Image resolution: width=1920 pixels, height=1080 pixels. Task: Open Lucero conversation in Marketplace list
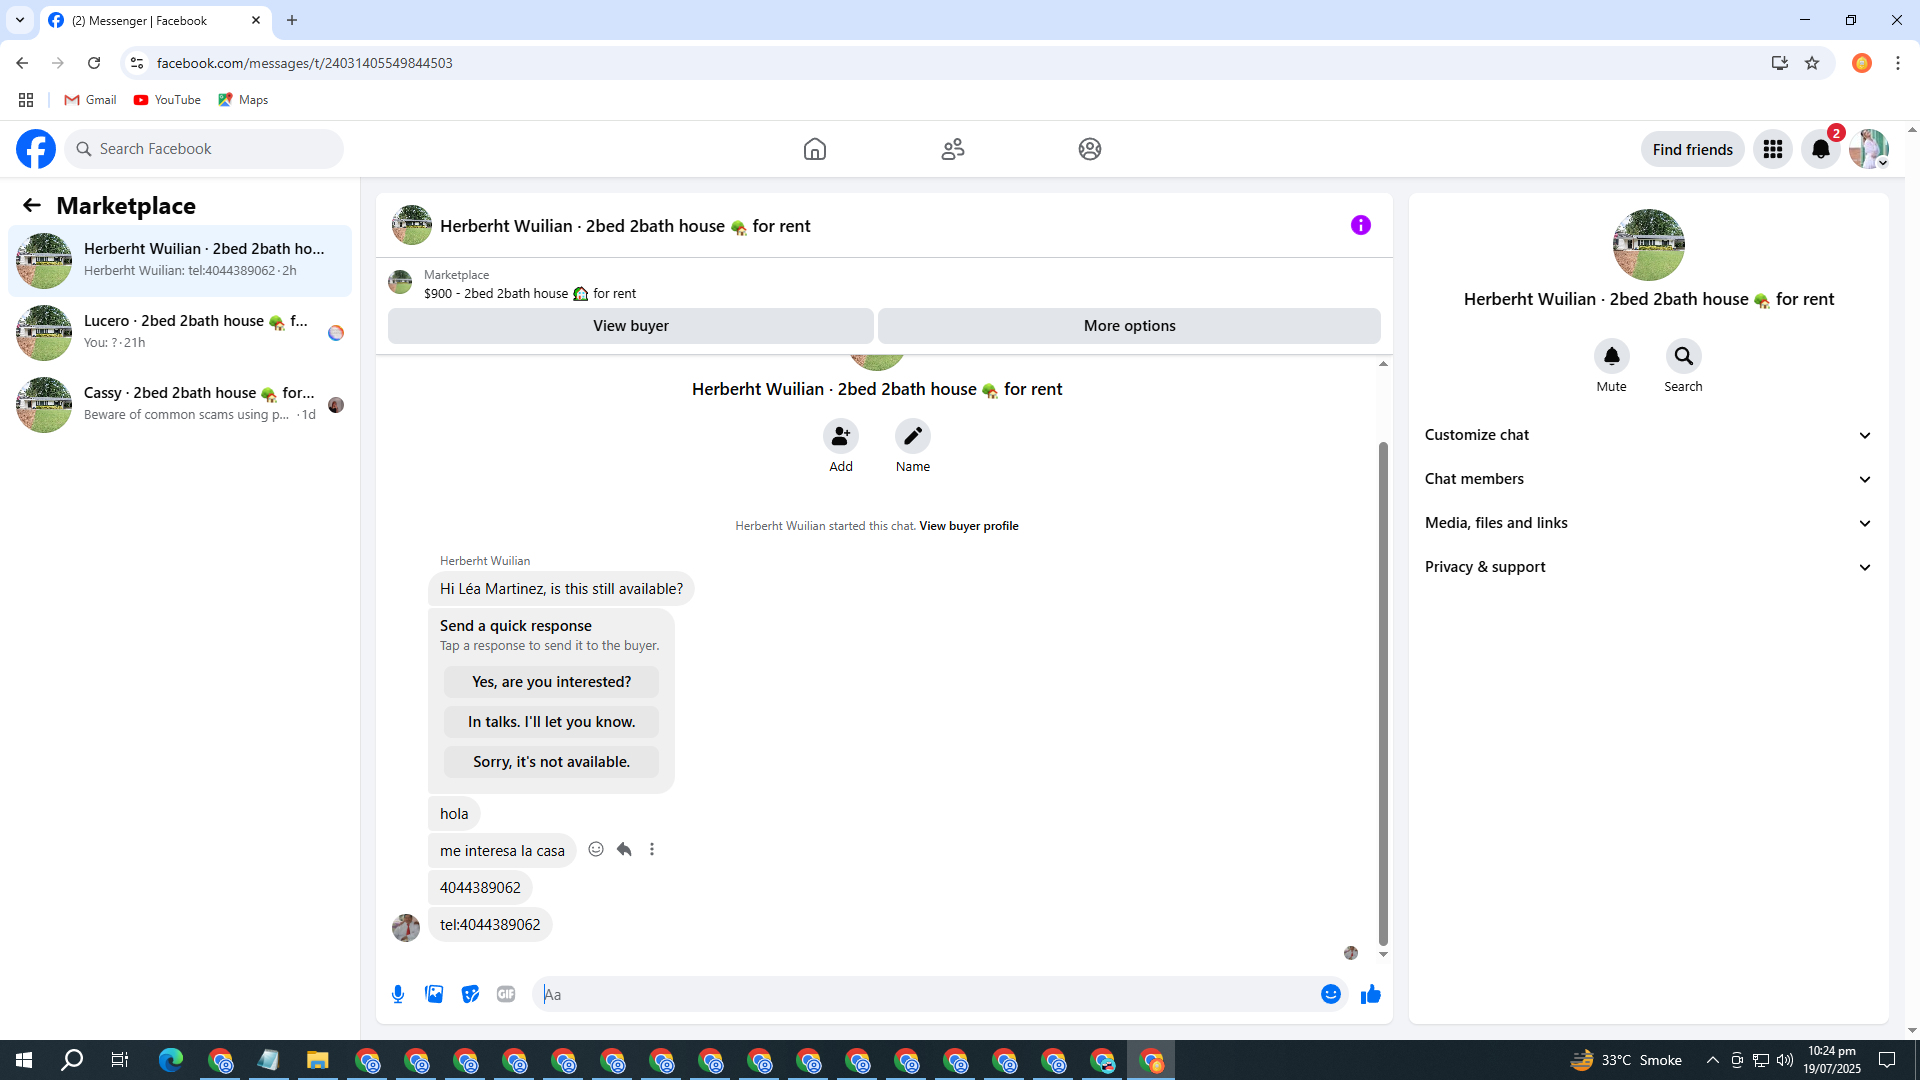(180, 332)
